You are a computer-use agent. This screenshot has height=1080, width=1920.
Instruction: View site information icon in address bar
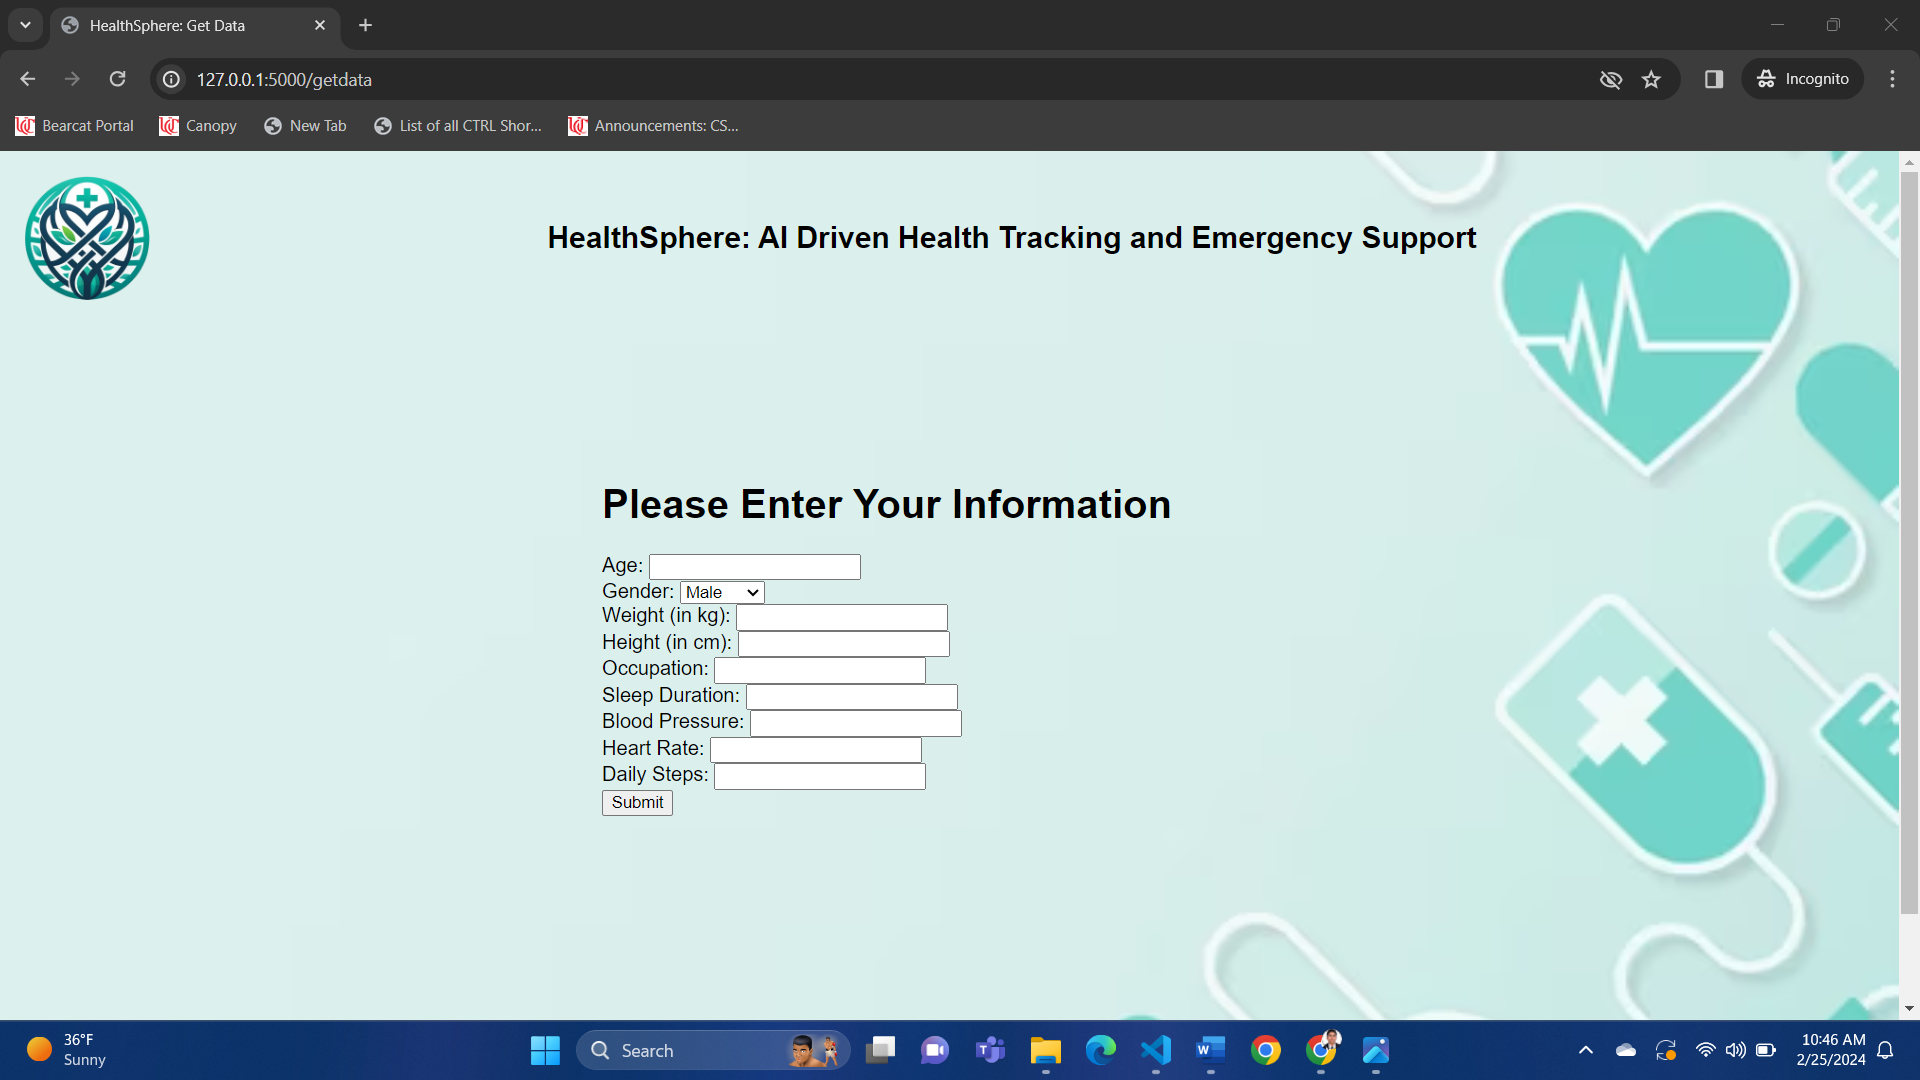[172, 79]
